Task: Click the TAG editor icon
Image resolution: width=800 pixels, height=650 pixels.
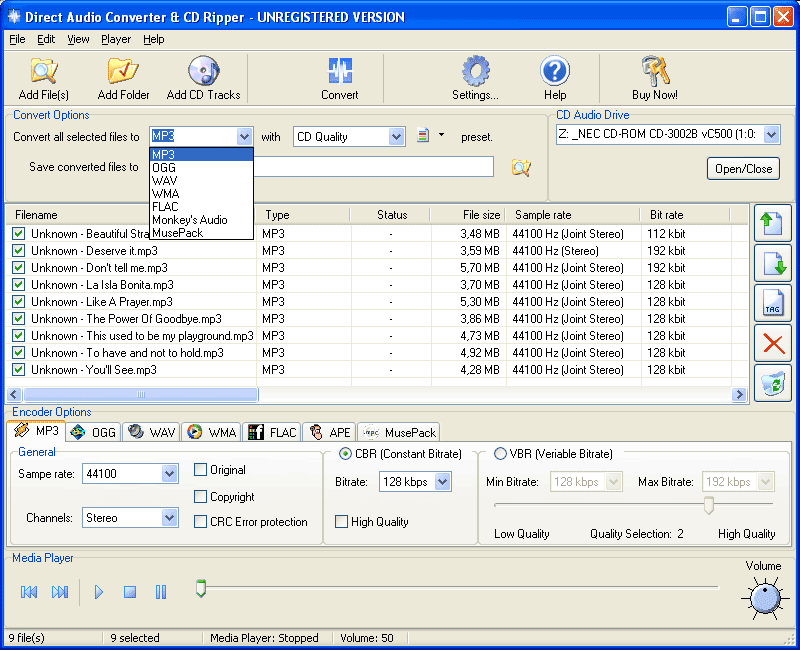Action: (x=772, y=304)
